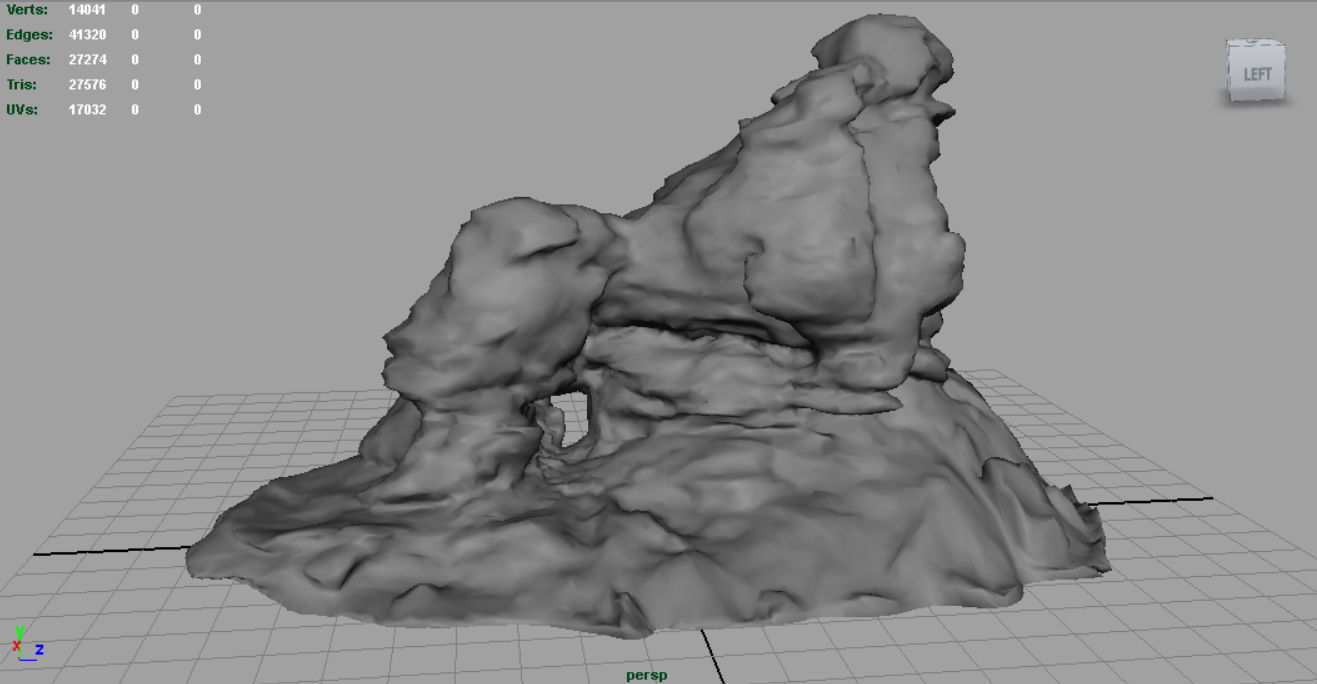The image size is (1317, 684).
Task: Click the XYZ axis indicator
Action: [x=26, y=643]
